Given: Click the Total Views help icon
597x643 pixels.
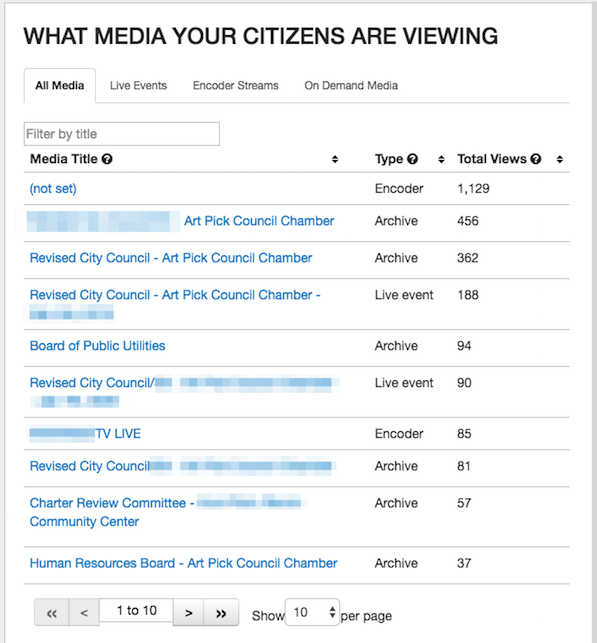Looking at the screenshot, I should click(x=535, y=159).
